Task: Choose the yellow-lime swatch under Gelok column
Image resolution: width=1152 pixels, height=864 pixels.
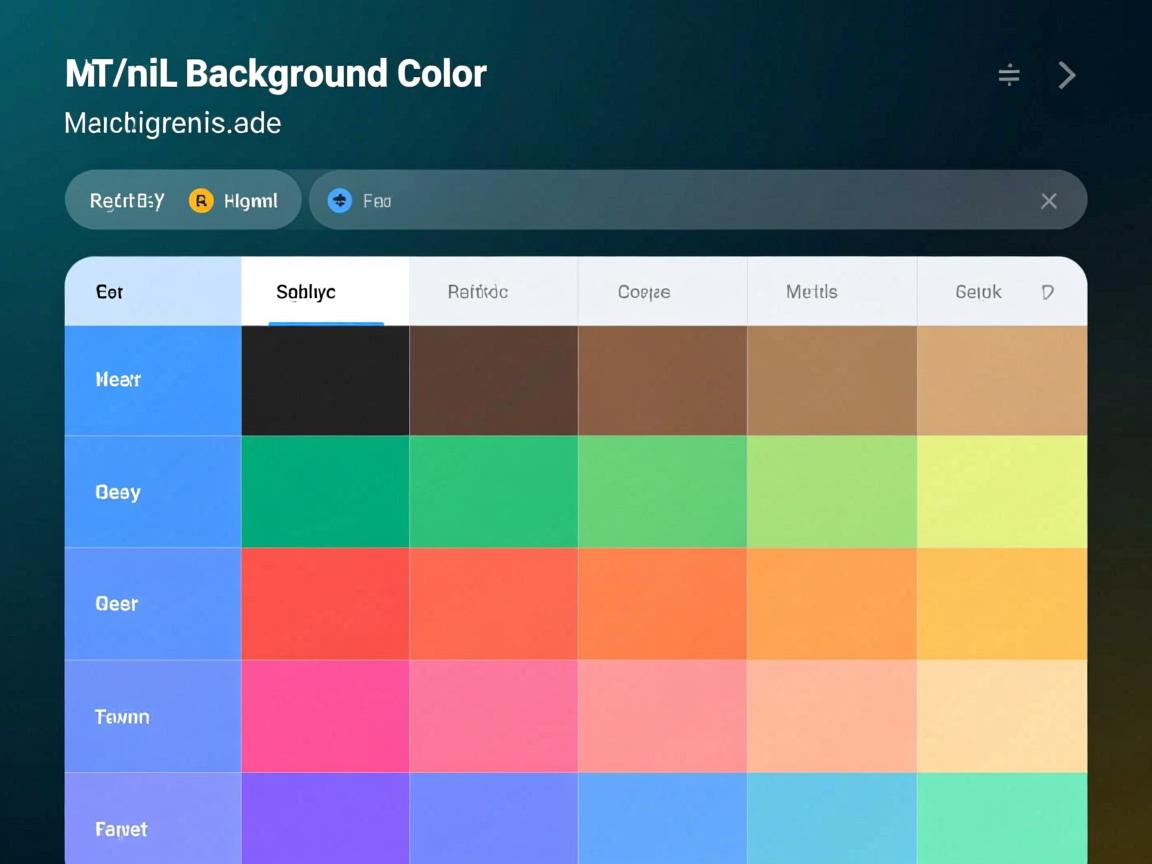Action: [x=1001, y=492]
